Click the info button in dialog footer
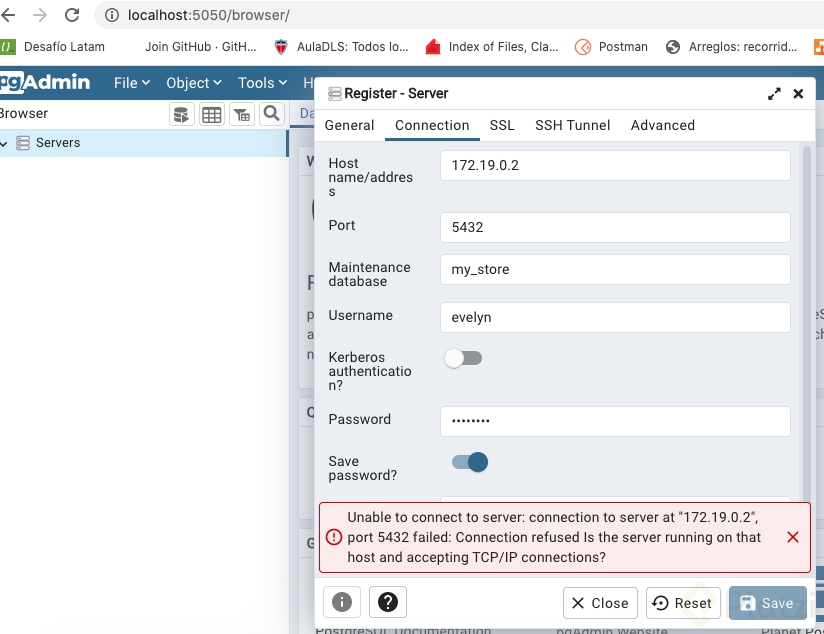 (x=342, y=602)
